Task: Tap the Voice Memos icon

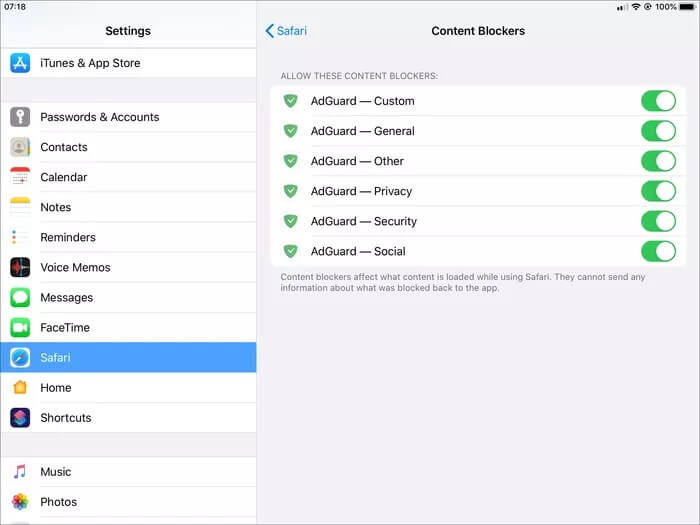Action: point(20,267)
